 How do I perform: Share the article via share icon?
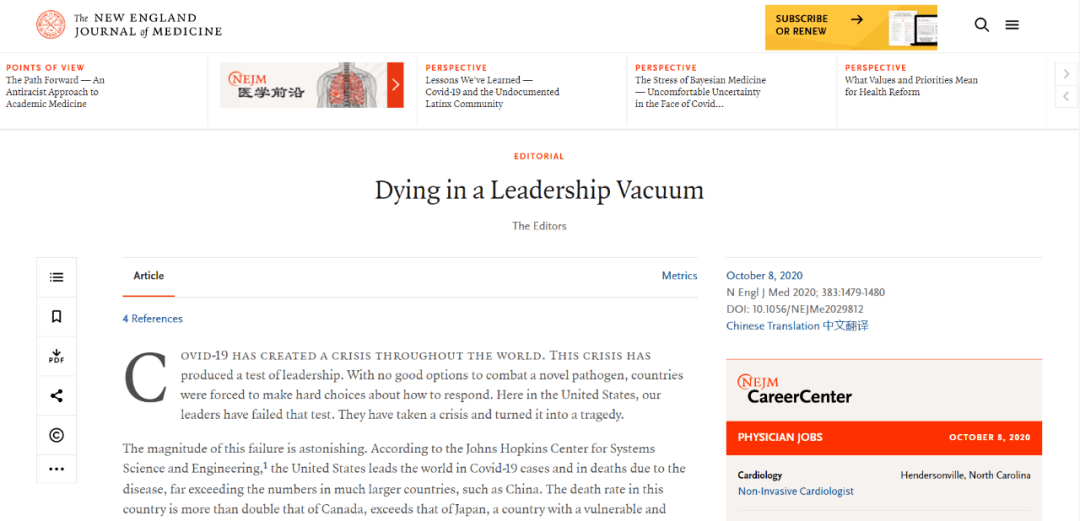point(56,396)
